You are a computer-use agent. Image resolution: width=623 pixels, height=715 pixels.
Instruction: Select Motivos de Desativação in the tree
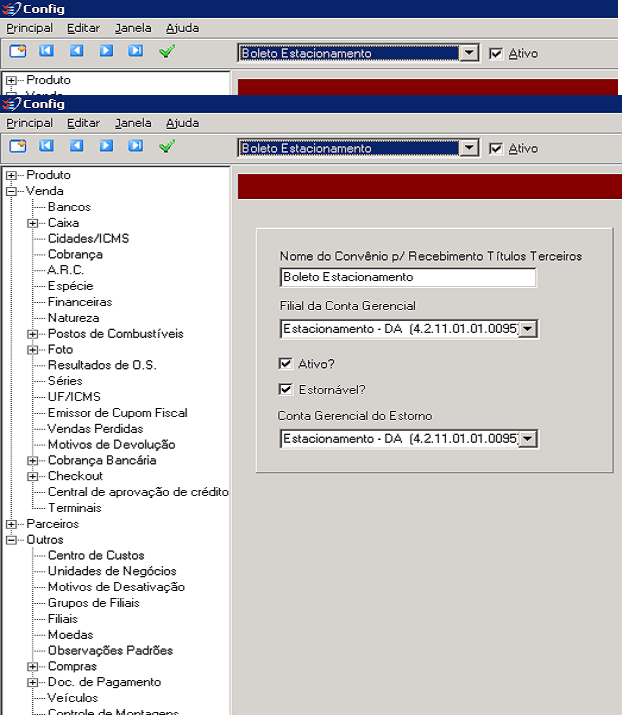click(x=116, y=587)
